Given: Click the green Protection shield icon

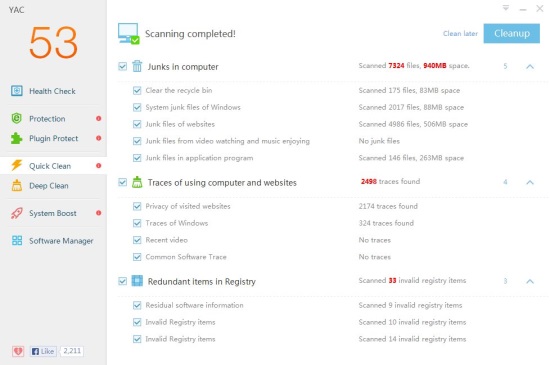Looking at the screenshot, I should click(16, 119).
